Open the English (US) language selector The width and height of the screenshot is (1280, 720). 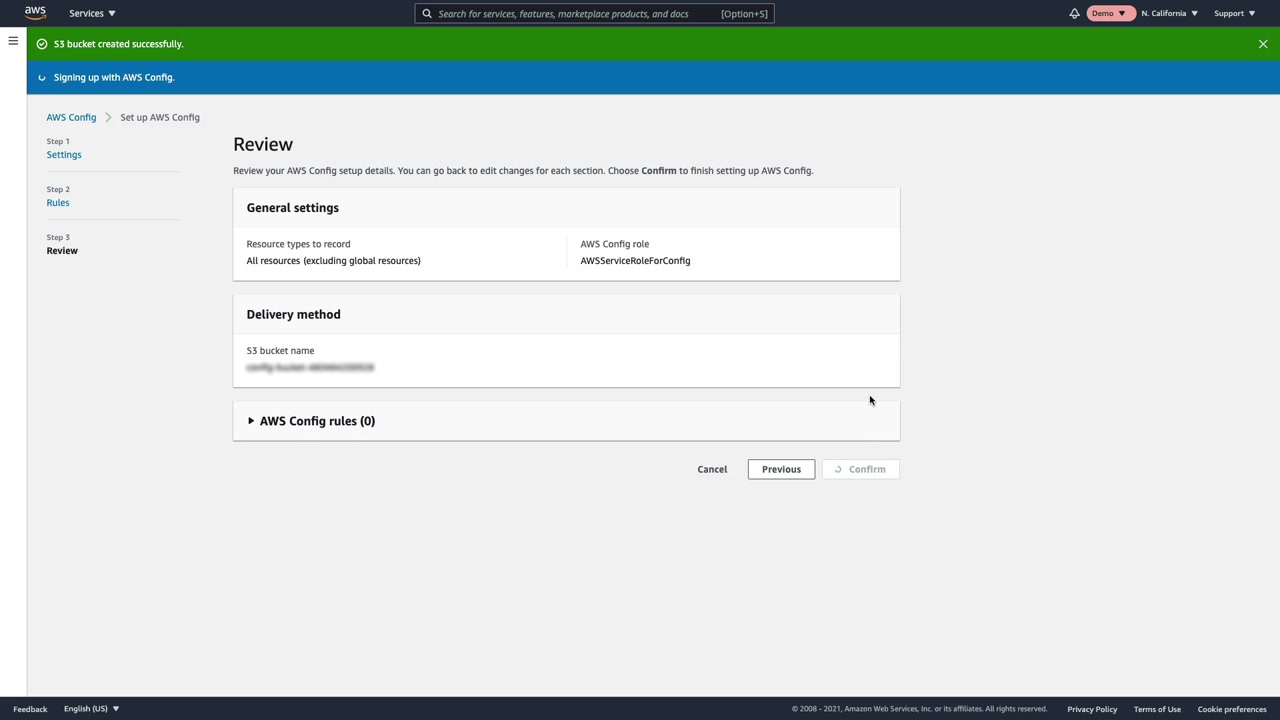[x=91, y=709]
